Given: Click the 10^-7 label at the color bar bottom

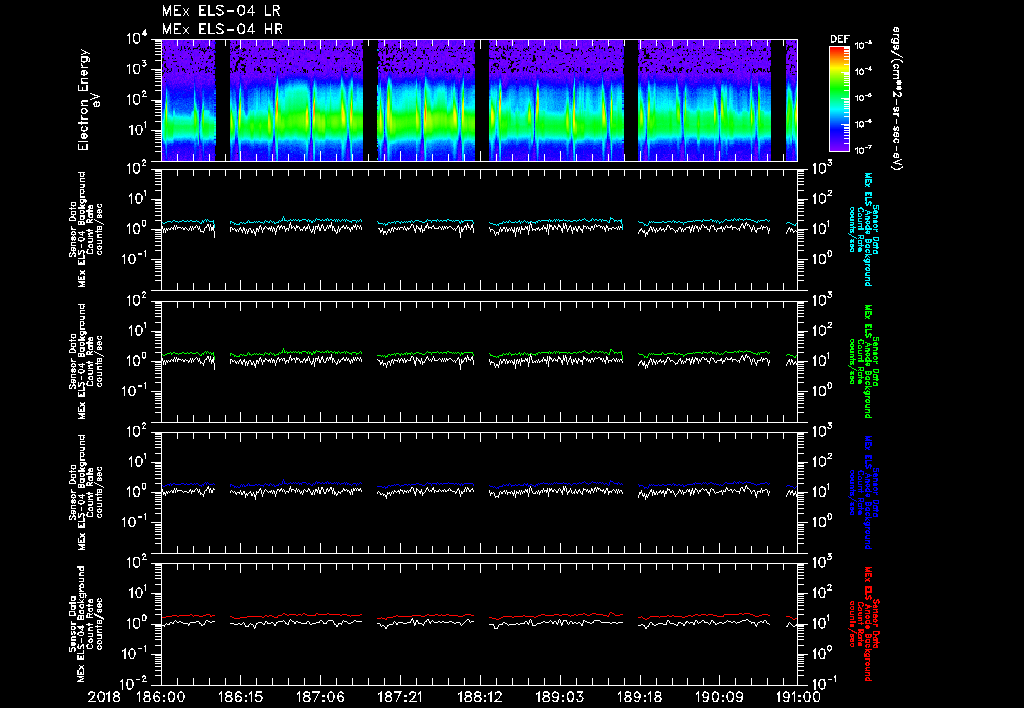Looking at the screenshot, I should tap(864, 150).
